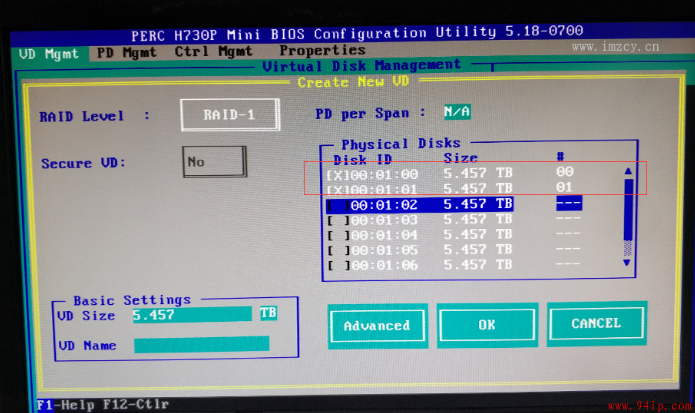The width and height of the screenshot is (695, 413).
Task: Click the Size column header
Action: pos(461,158)
